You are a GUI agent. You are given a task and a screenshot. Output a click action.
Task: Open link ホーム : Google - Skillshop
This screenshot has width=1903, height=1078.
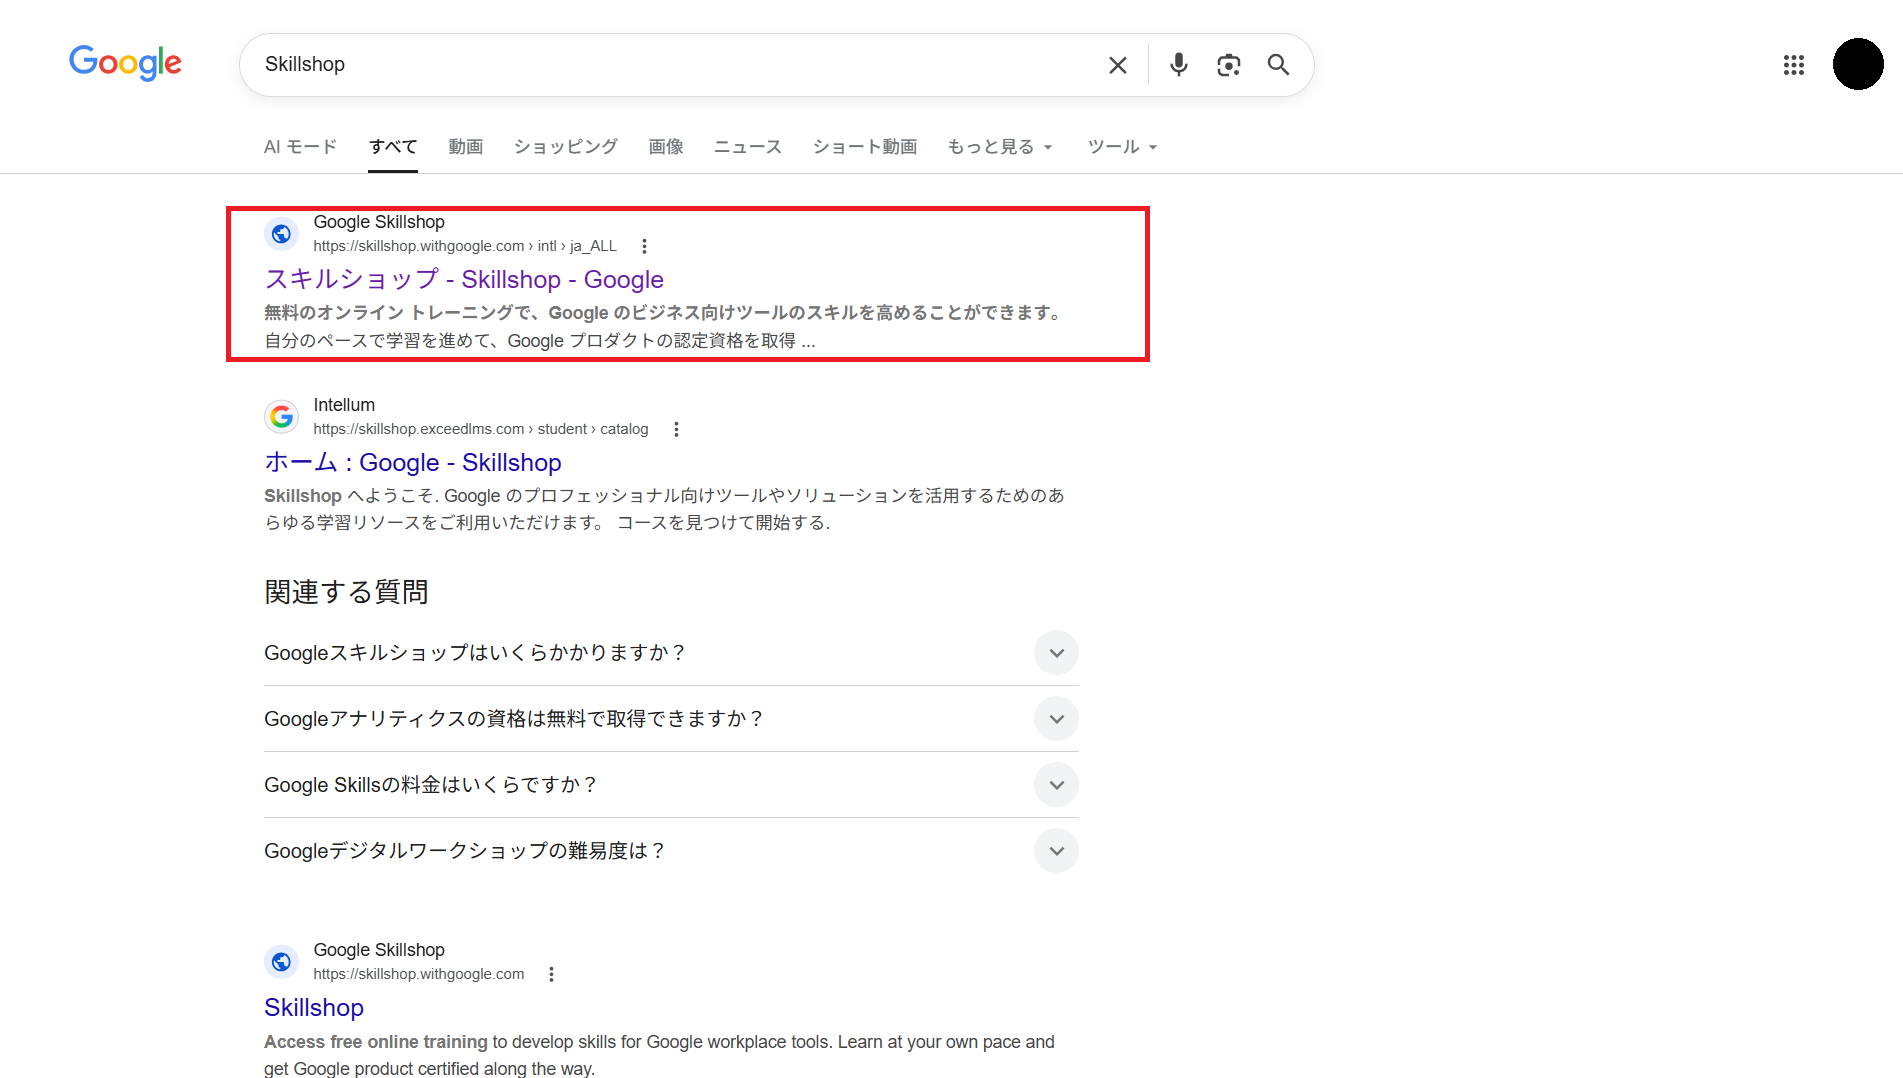coord(413,463)
